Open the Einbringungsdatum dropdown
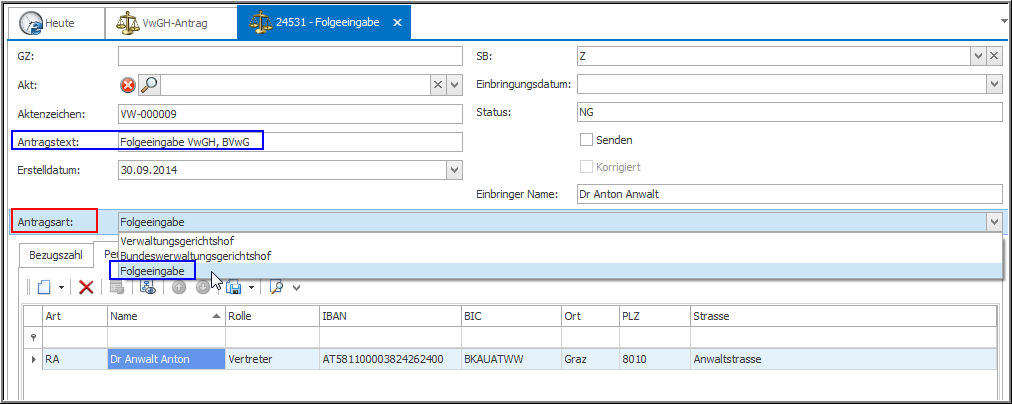The image size is (1012, 404). click(993, 84)
